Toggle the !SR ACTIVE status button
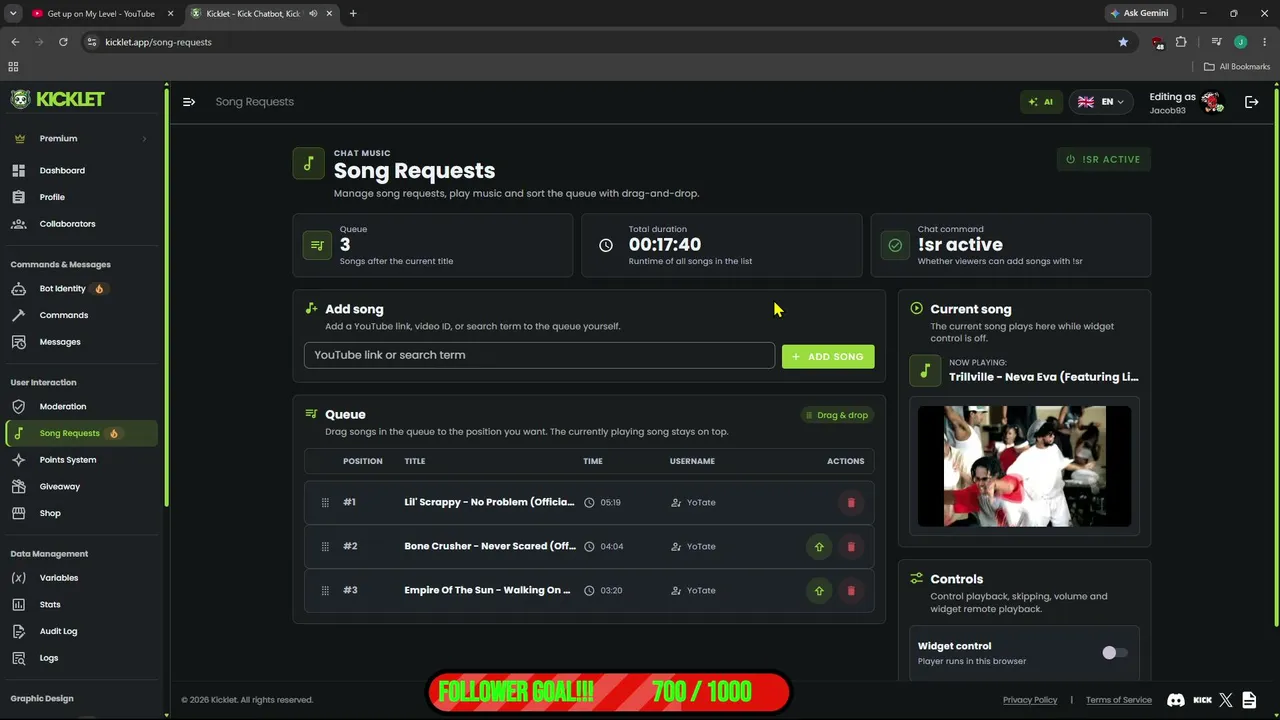 pos(1104,159)
